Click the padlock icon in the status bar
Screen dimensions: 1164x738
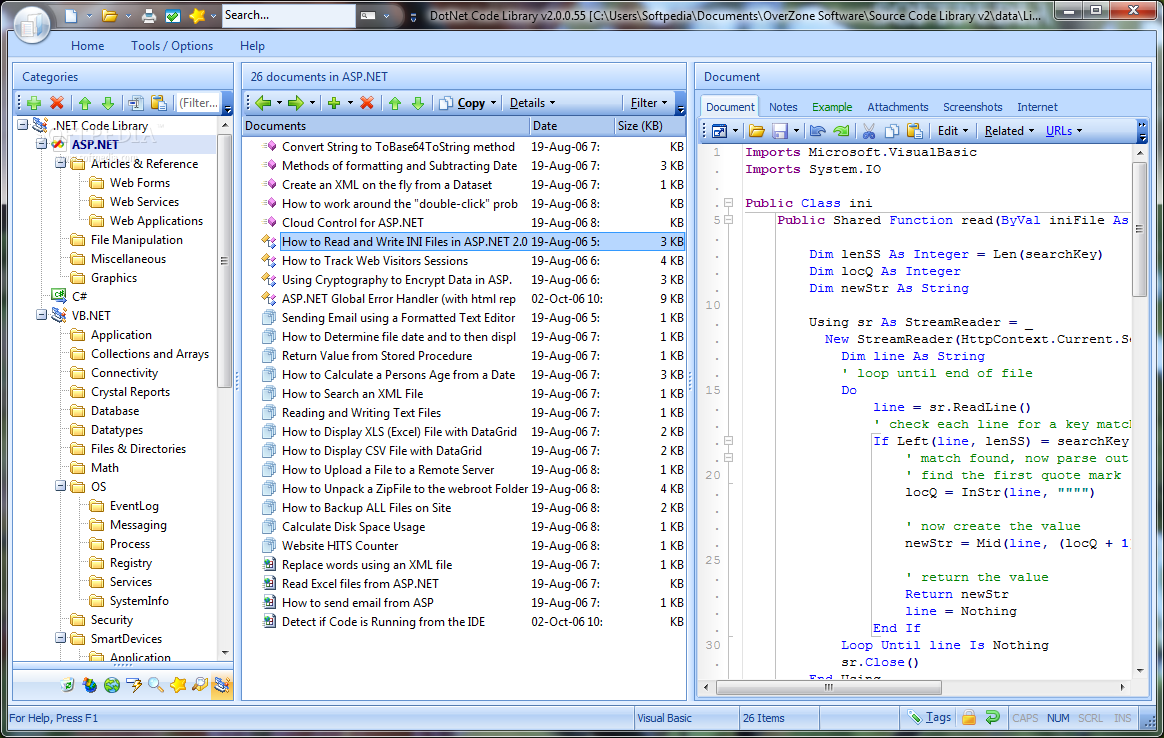pyautogui.click(x=969, y=717)
